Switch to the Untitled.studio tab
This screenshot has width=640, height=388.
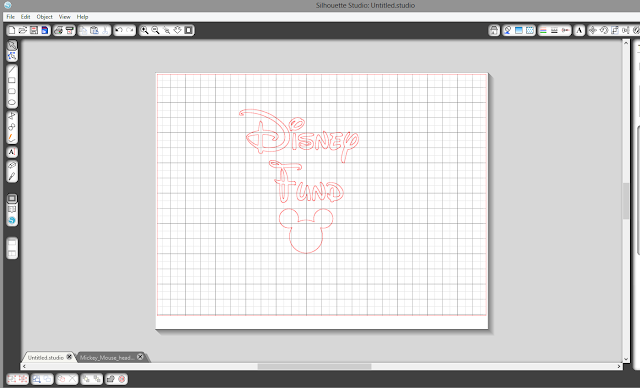click(x=46, y=357)
